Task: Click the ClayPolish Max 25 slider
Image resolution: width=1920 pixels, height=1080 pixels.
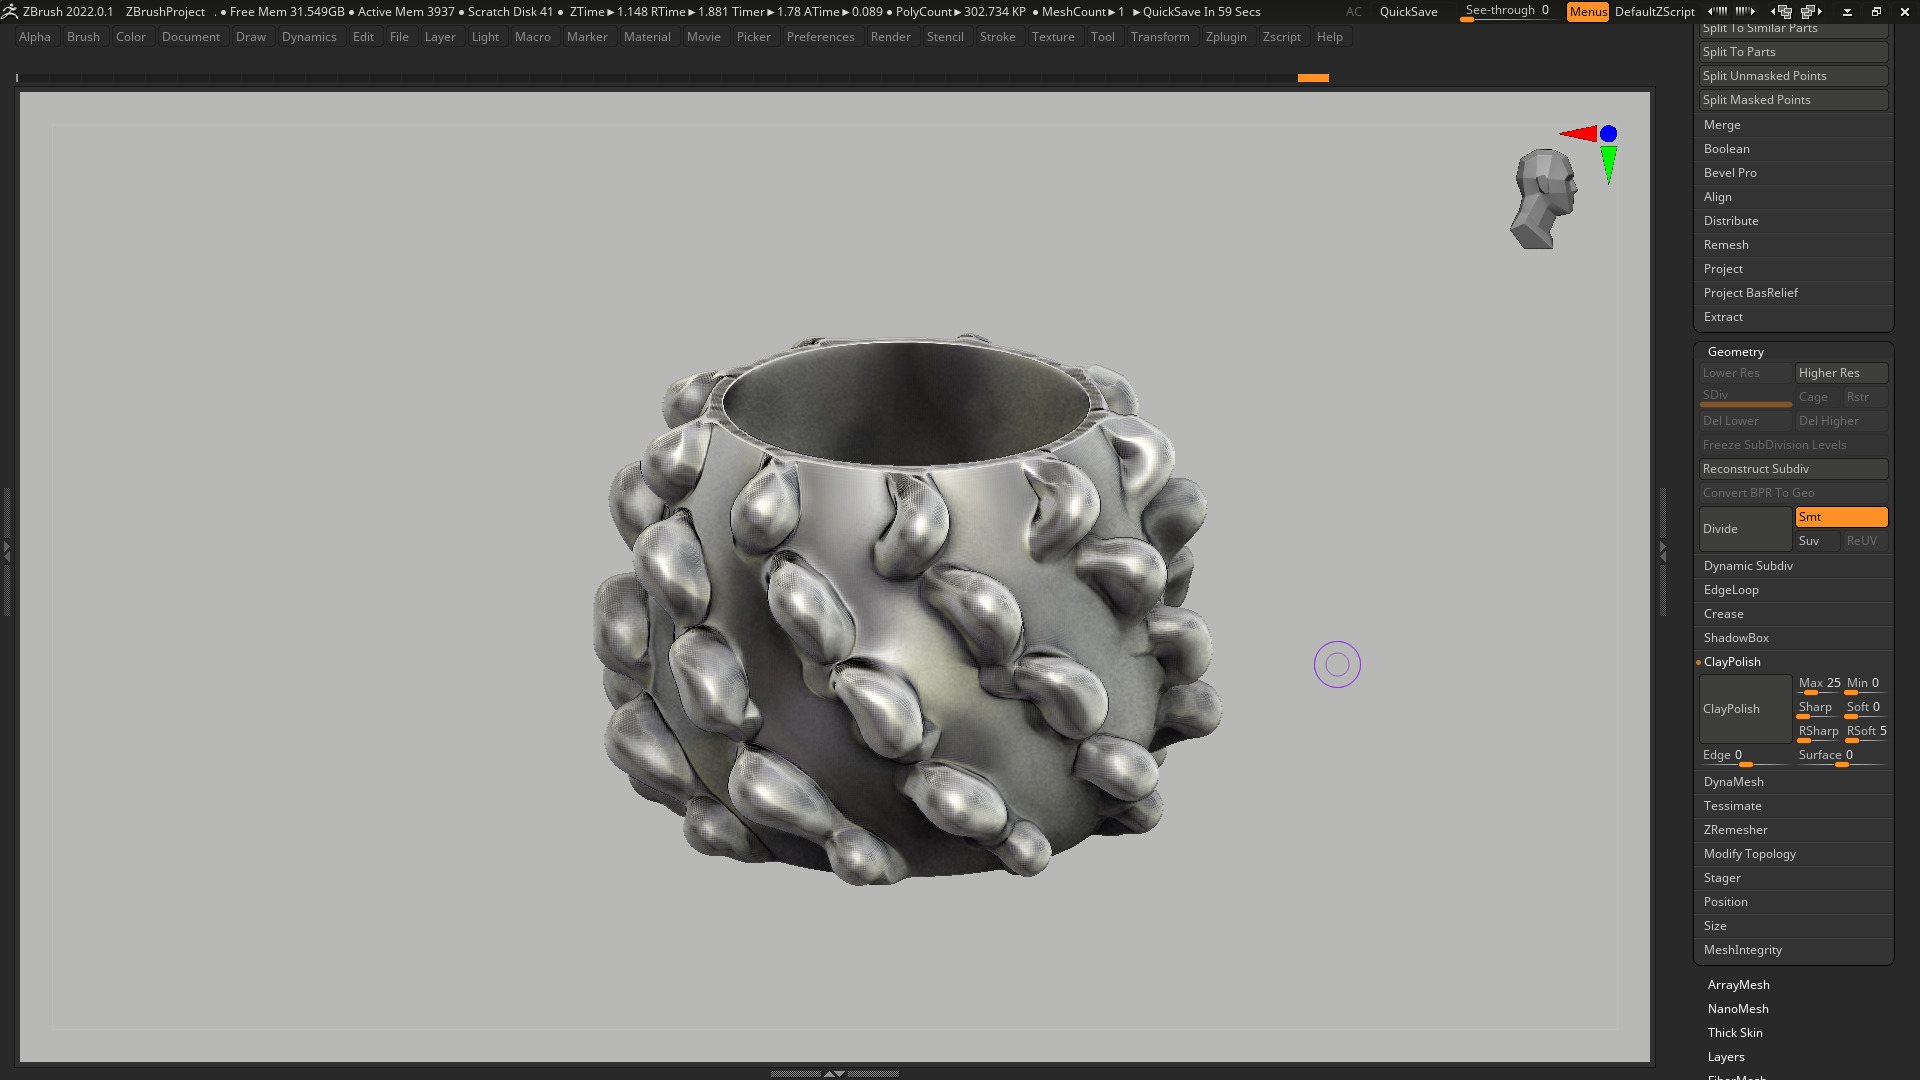Action: 1818,685
